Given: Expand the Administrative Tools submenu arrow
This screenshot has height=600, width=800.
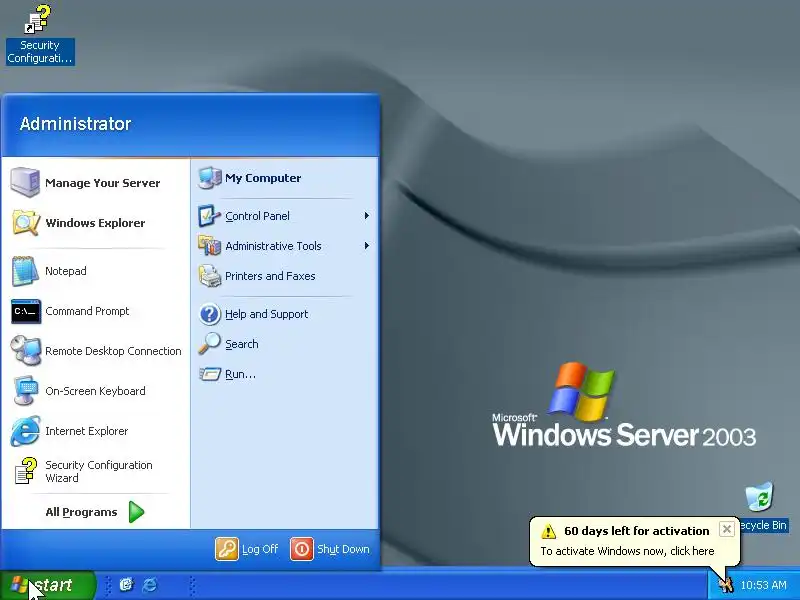Looking at the screenshot, I should coord(366,246).
